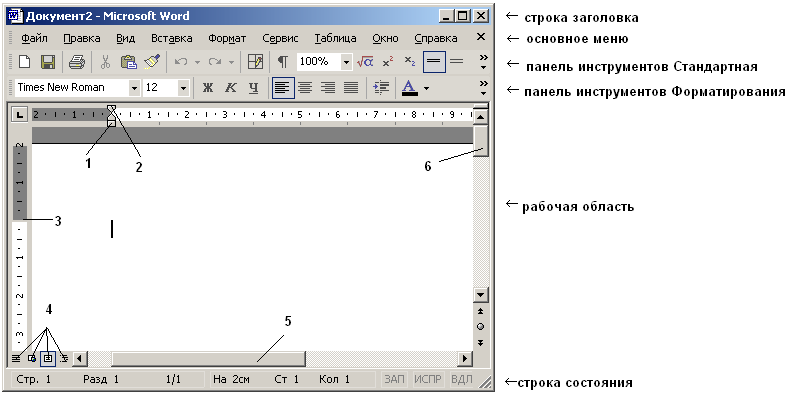Click the horizontal scrollbar left arrow

coord(80,359)
